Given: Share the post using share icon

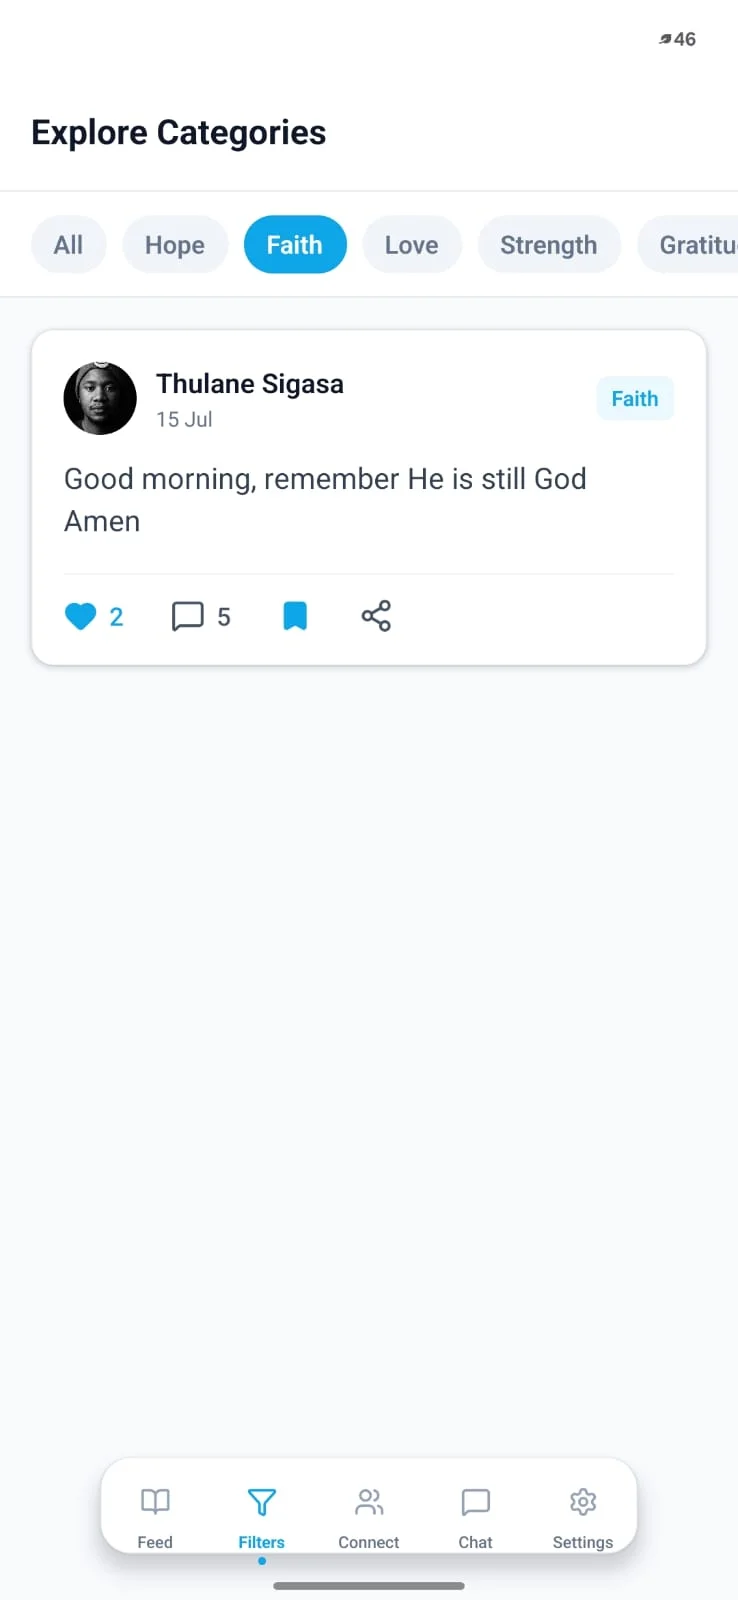Looking at the screenshot, I should [376, 616].
